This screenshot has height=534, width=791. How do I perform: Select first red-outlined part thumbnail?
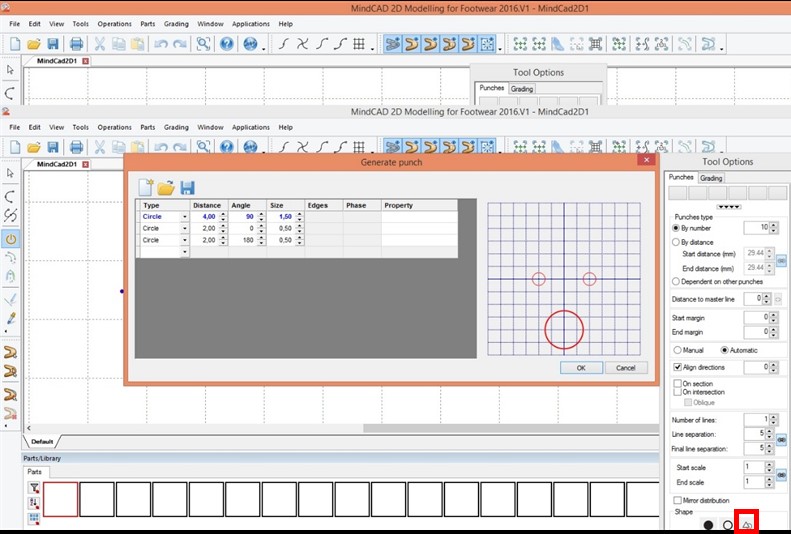(x=61, y=499)
